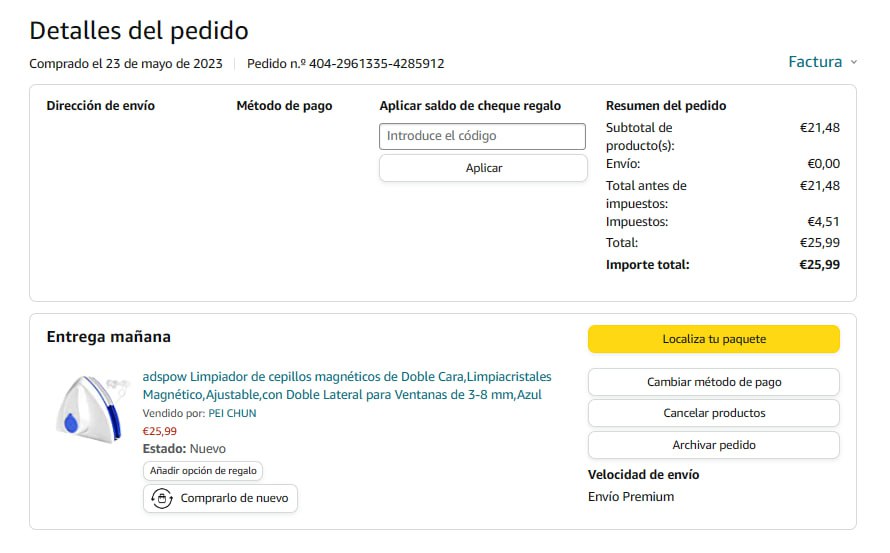The image size is (890, 553).
Task: Open the adspow Limpiador product title link
Action: 346,386
